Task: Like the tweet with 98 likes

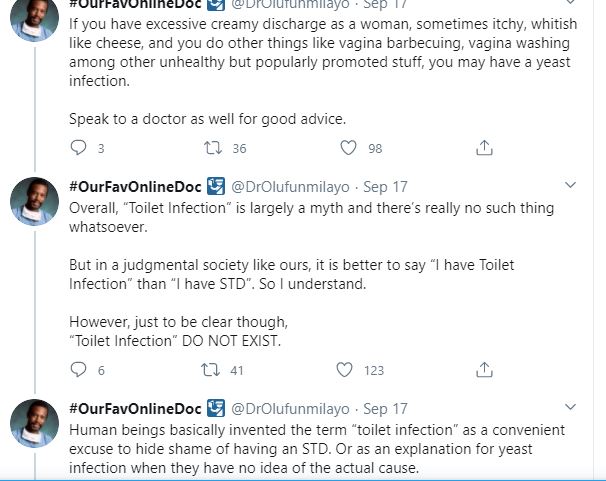Action: pyautogui.click(x=348, y=148)
